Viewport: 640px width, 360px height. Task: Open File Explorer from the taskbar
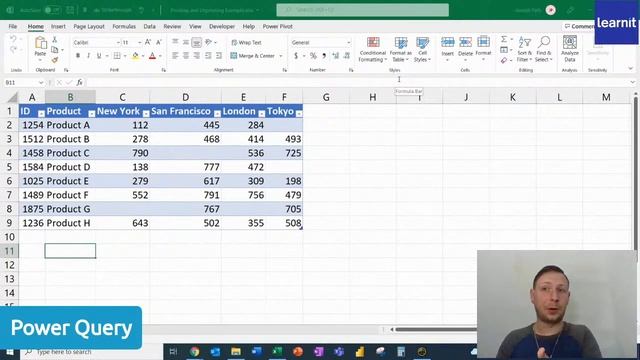coord(236,351)
